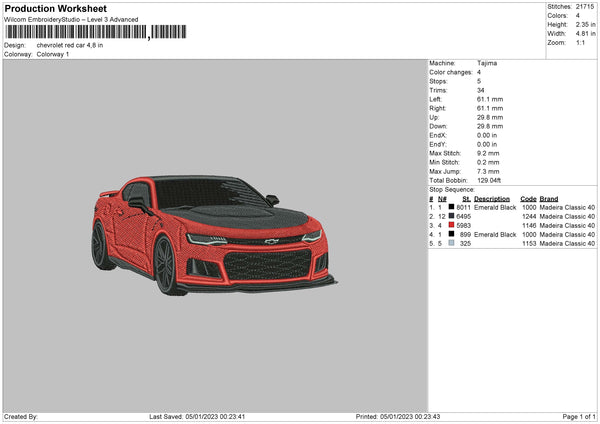Select the design name 'chevrolet red car 4,8 in'
The image size is (600, 424).
[x=70, y=45]
